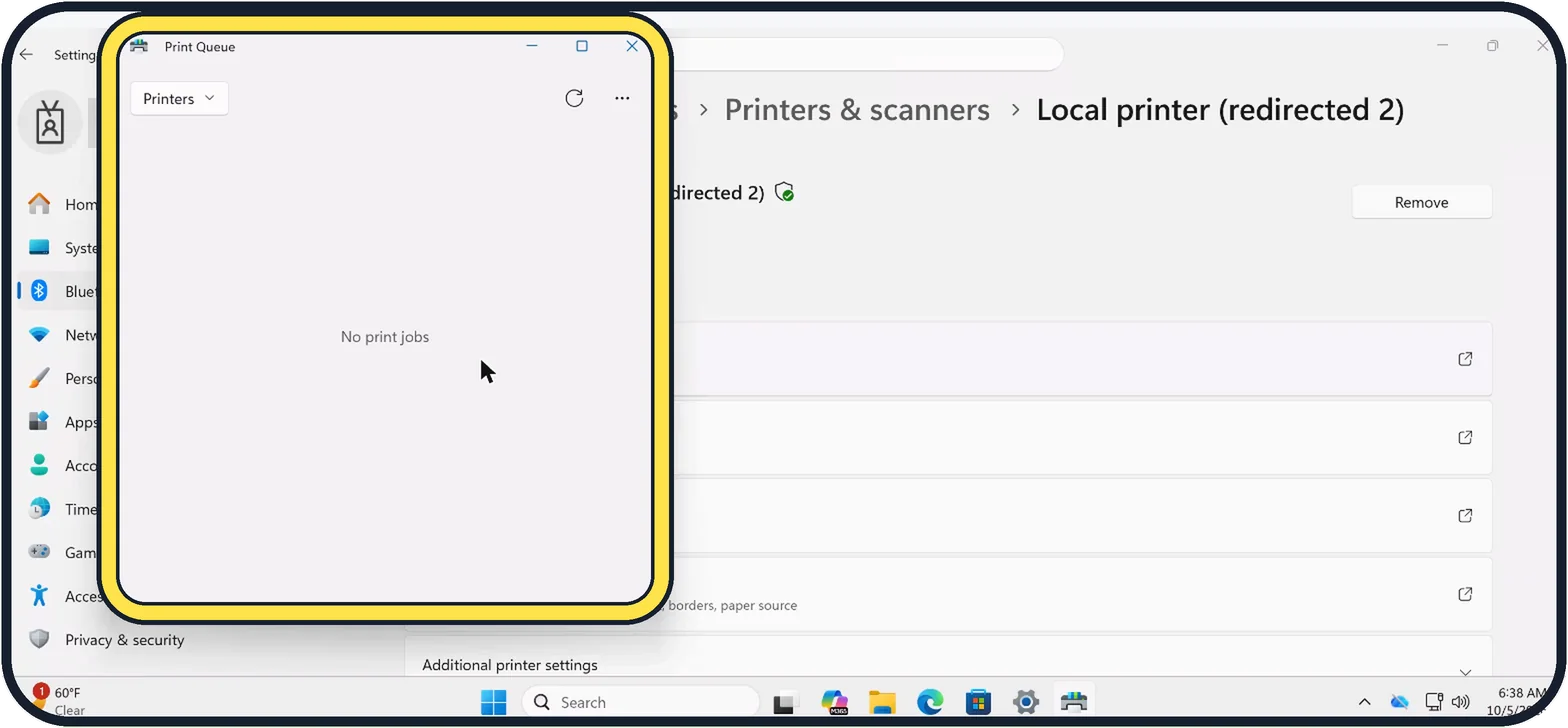Expand the Printers dropdown in Print Queue
1568x728 pixels.
(x=179, y=98)
